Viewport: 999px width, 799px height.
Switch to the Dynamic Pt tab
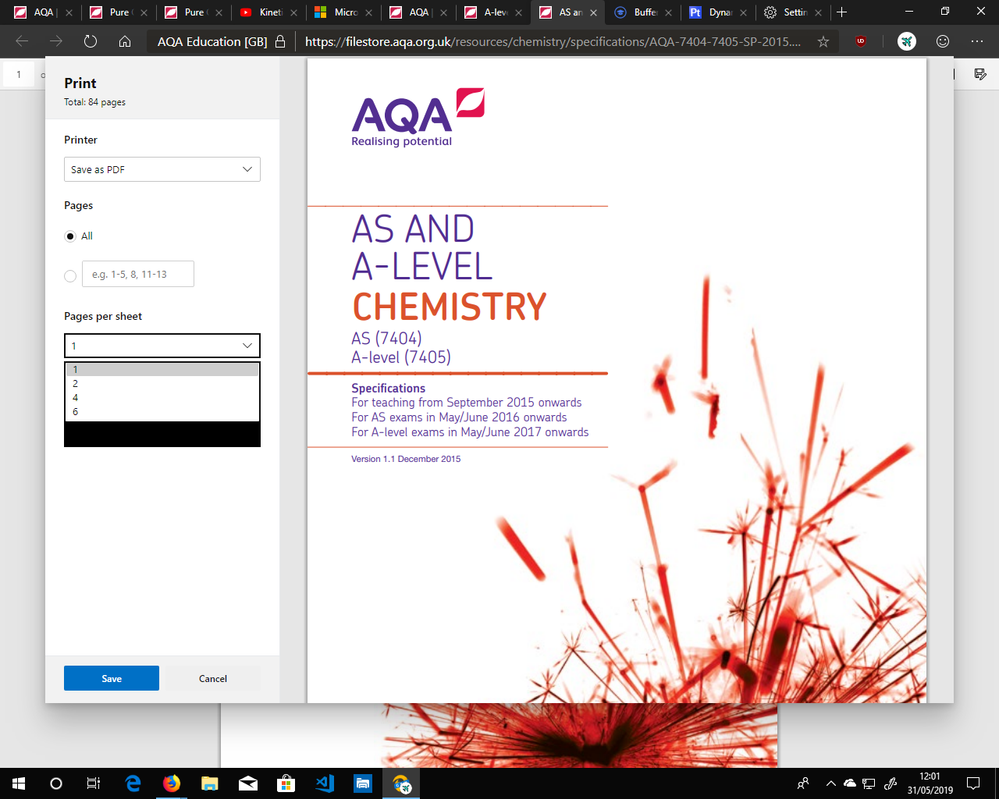pos(717,12)
